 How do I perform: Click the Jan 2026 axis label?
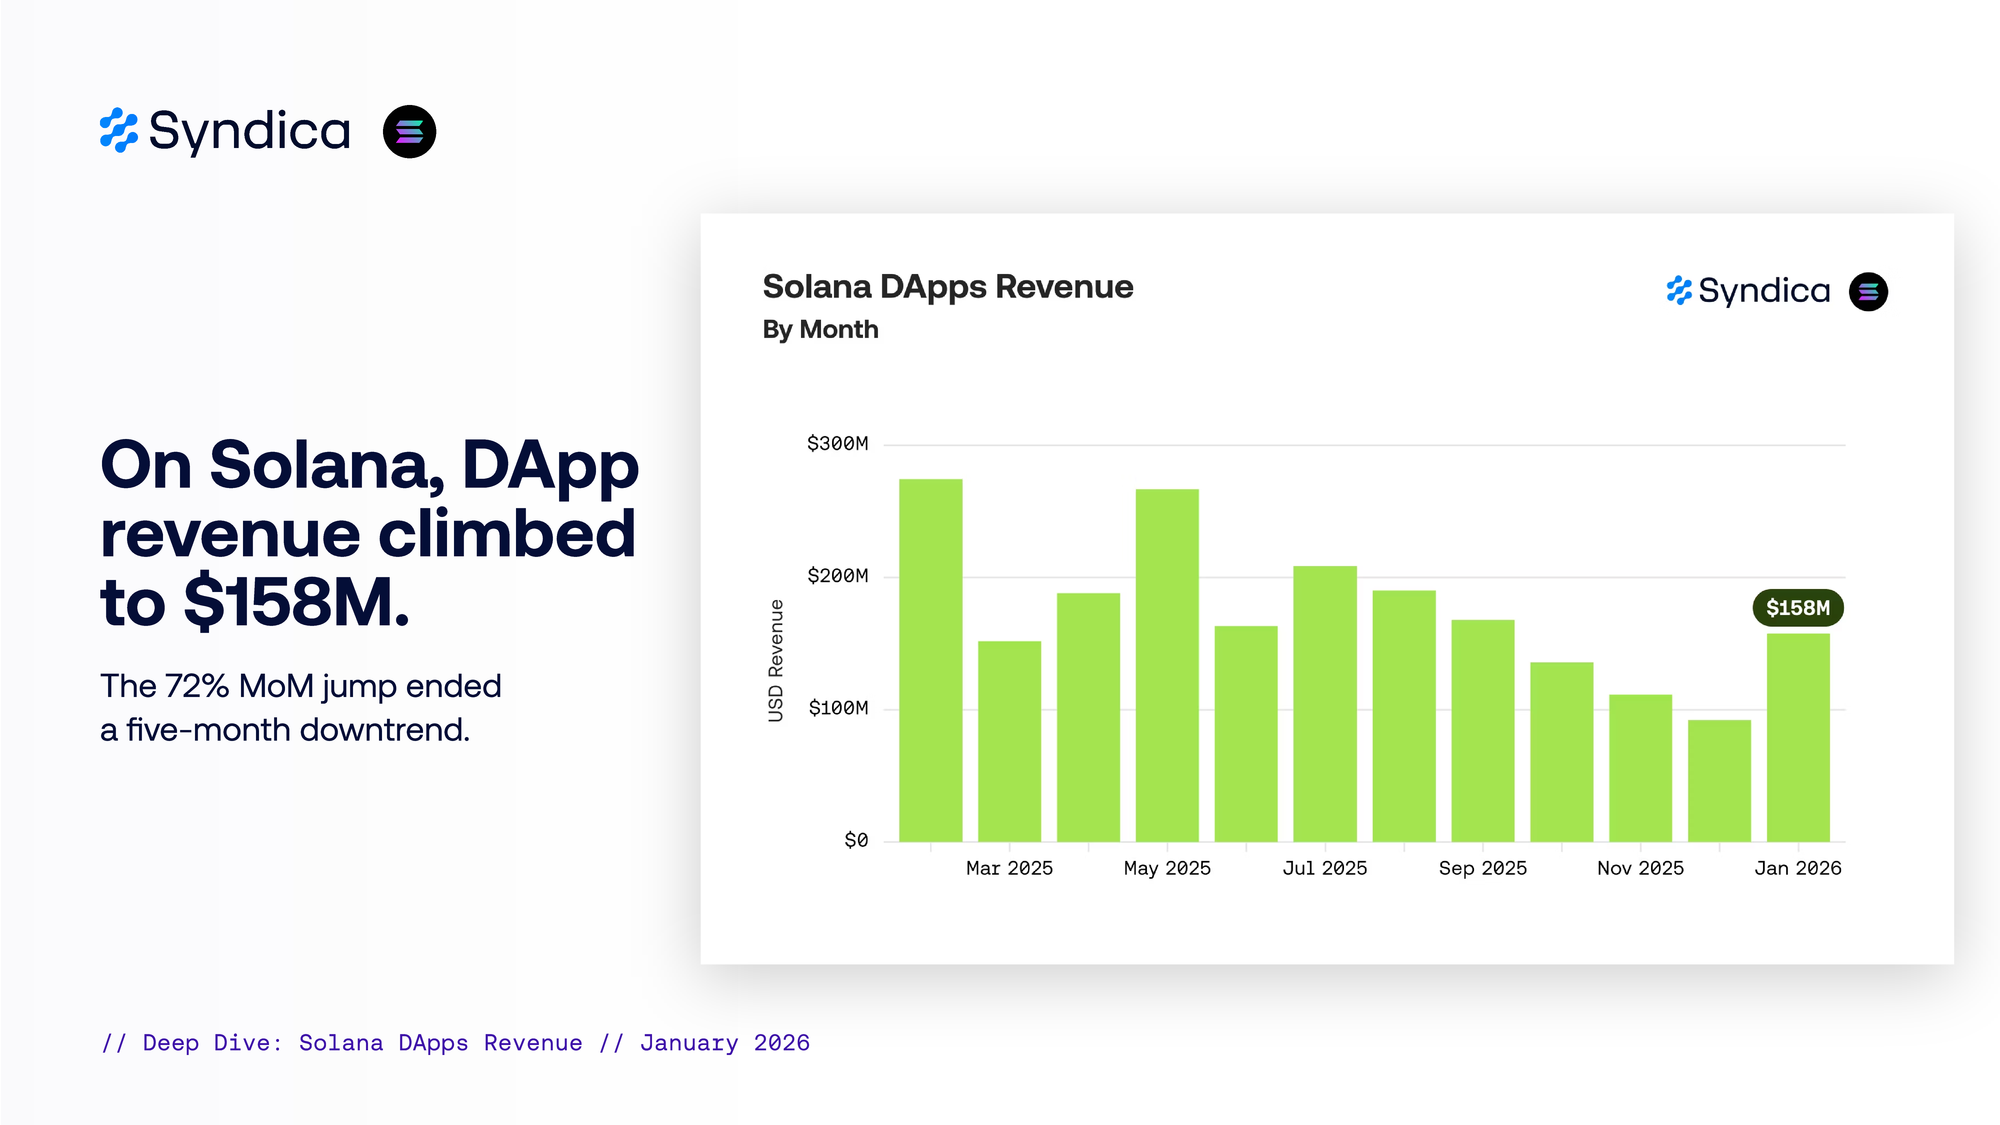point(1797,868)
